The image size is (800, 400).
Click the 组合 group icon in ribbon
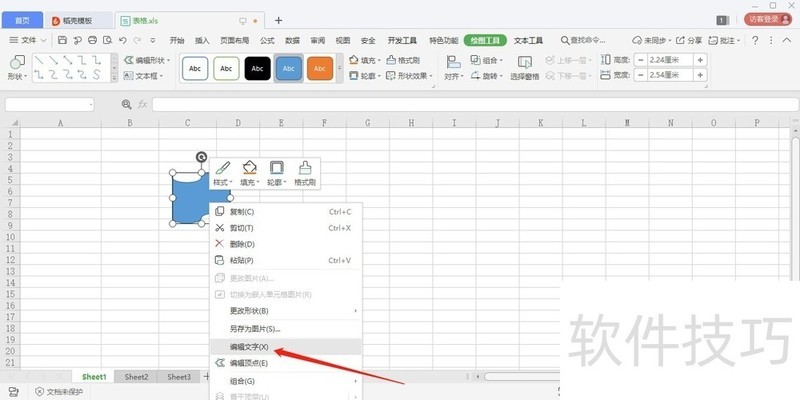pyautogui.click(x=475, y=60)
